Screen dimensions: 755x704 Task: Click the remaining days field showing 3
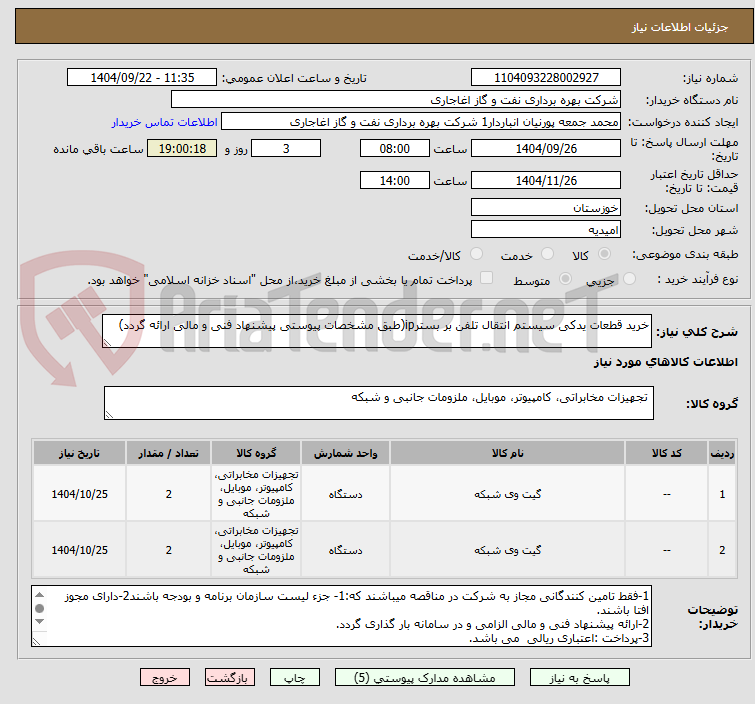pos(286,148)
